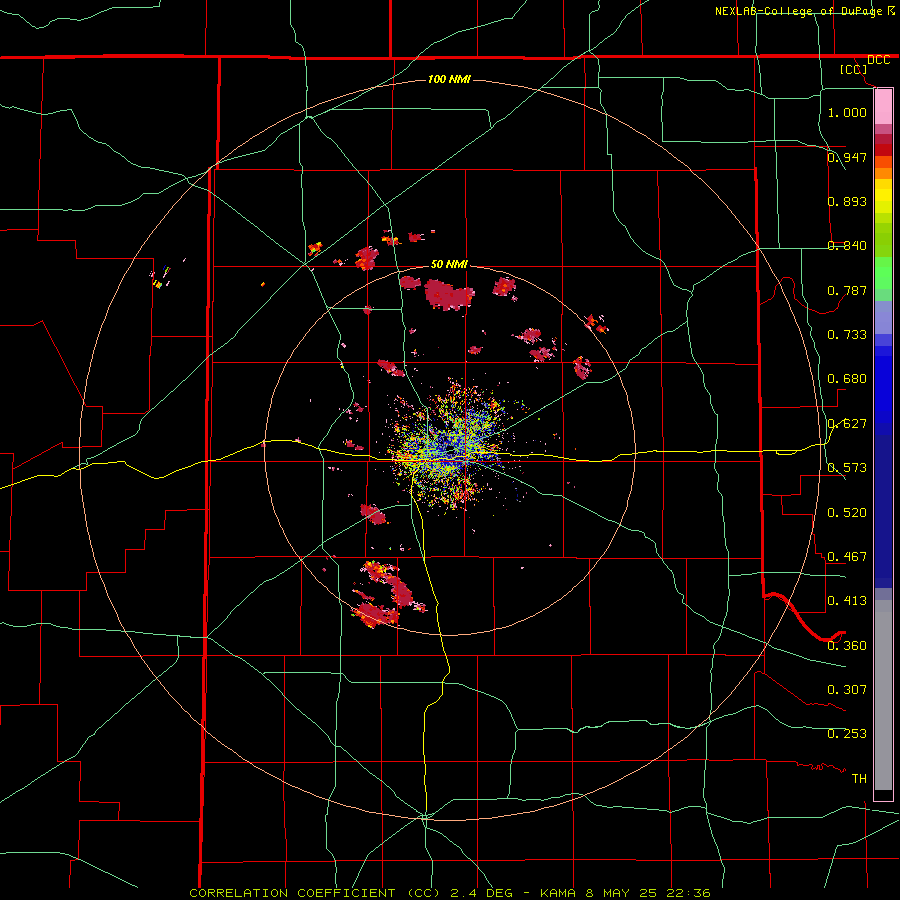Select the 0.947 legend value
This screenshot has width=900, height=900.
(847, 157)
